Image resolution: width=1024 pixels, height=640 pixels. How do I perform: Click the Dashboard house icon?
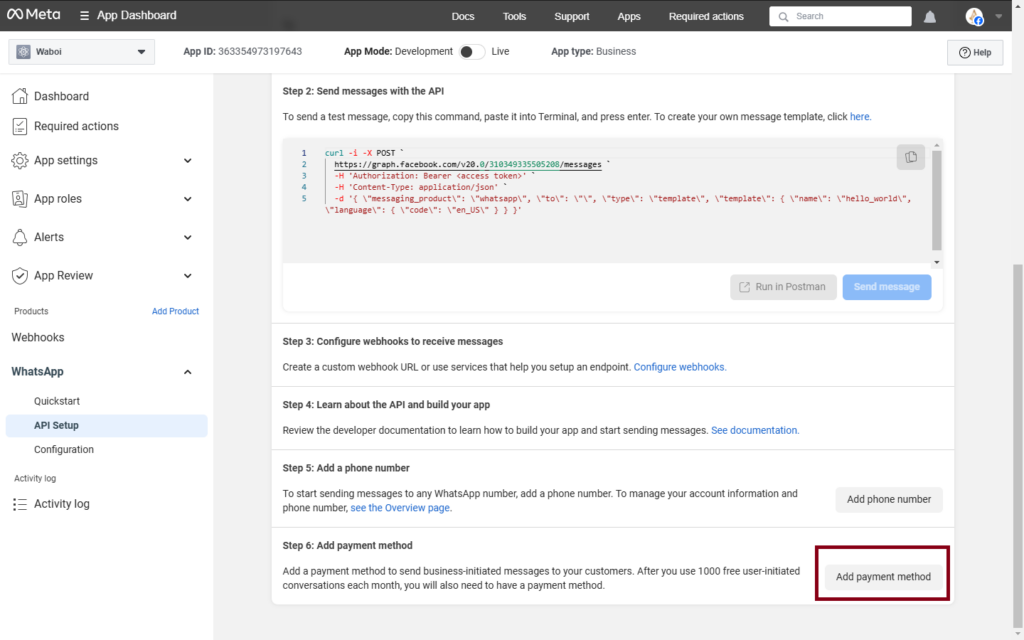pyautogui.click(x=20, y=96)
